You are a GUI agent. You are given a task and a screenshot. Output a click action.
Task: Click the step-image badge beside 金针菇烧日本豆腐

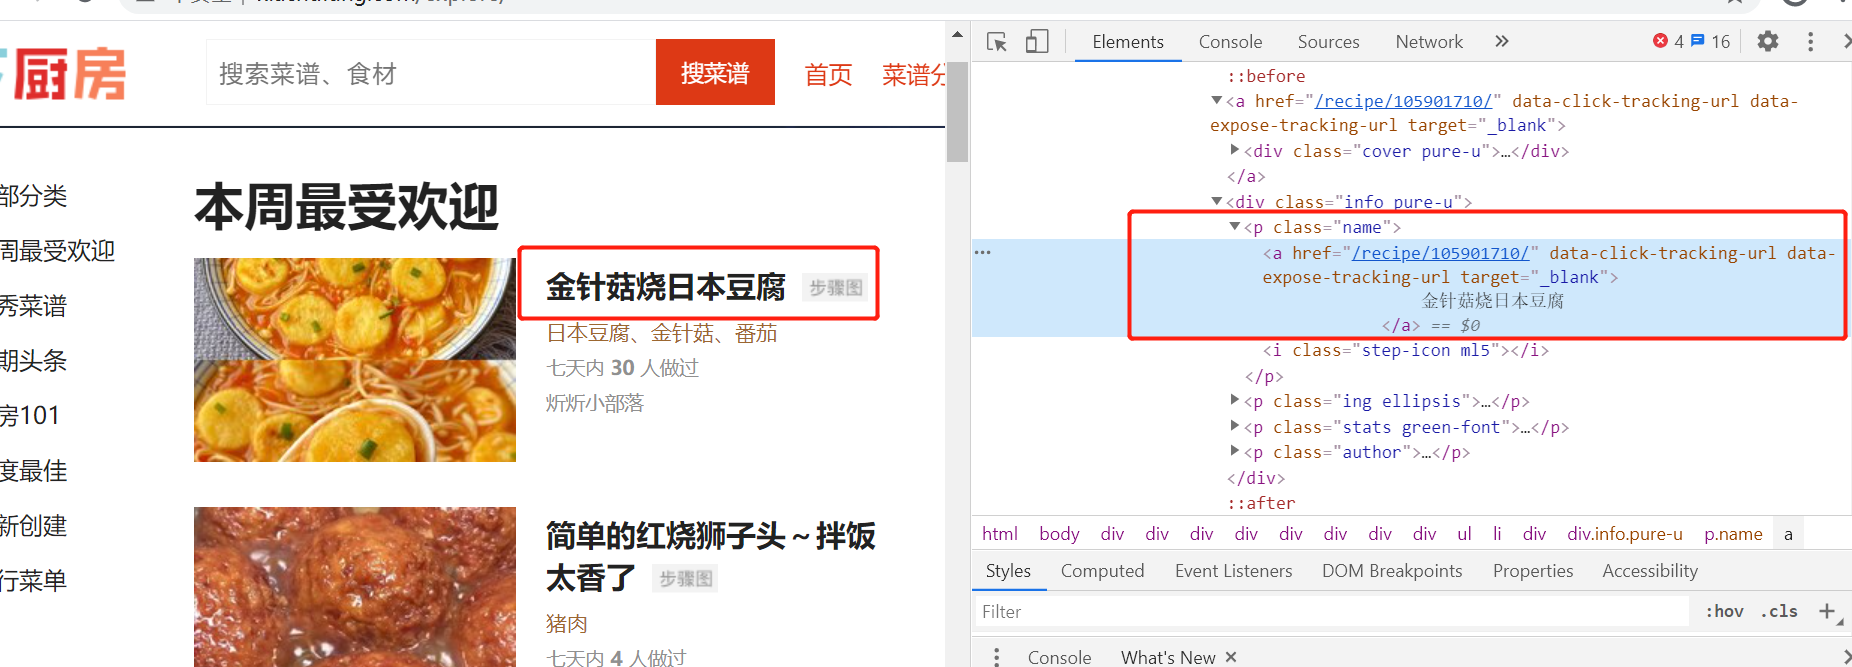(836, 288)
